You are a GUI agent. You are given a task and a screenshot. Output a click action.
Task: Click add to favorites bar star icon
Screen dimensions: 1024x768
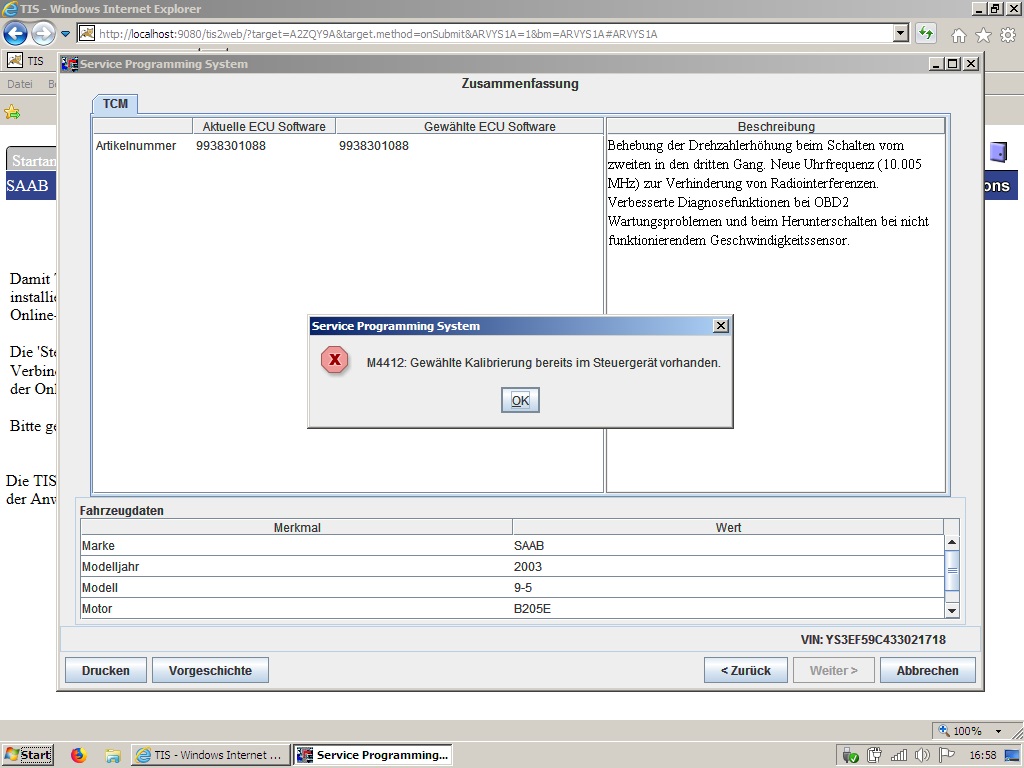pyautogui.click(x=12, y=112)
